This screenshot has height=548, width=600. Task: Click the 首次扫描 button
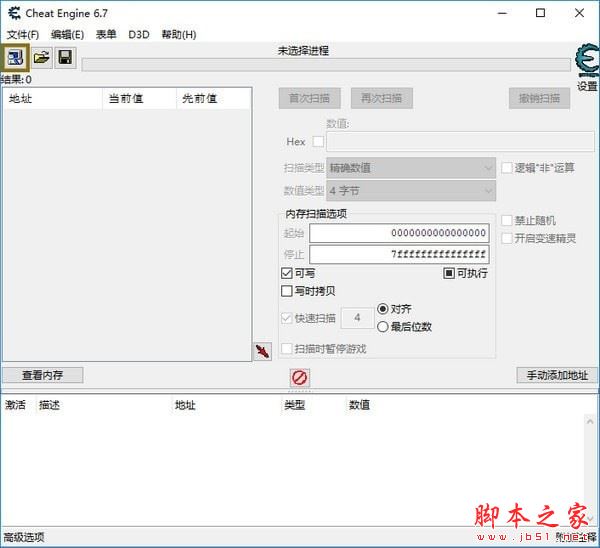click(309, 98)
